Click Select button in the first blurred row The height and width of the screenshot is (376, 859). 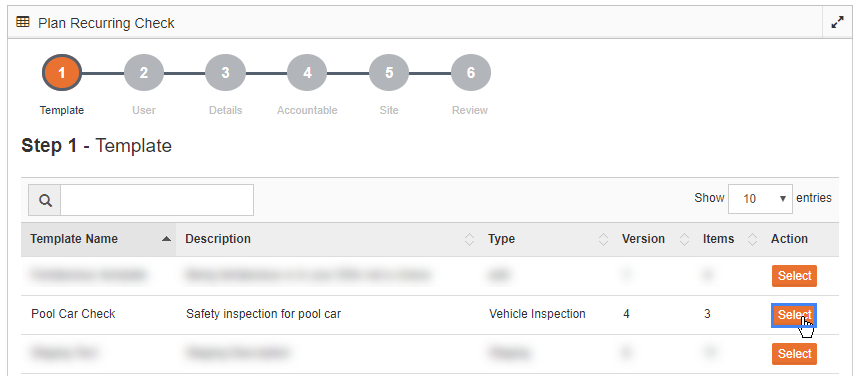[794, 276]
